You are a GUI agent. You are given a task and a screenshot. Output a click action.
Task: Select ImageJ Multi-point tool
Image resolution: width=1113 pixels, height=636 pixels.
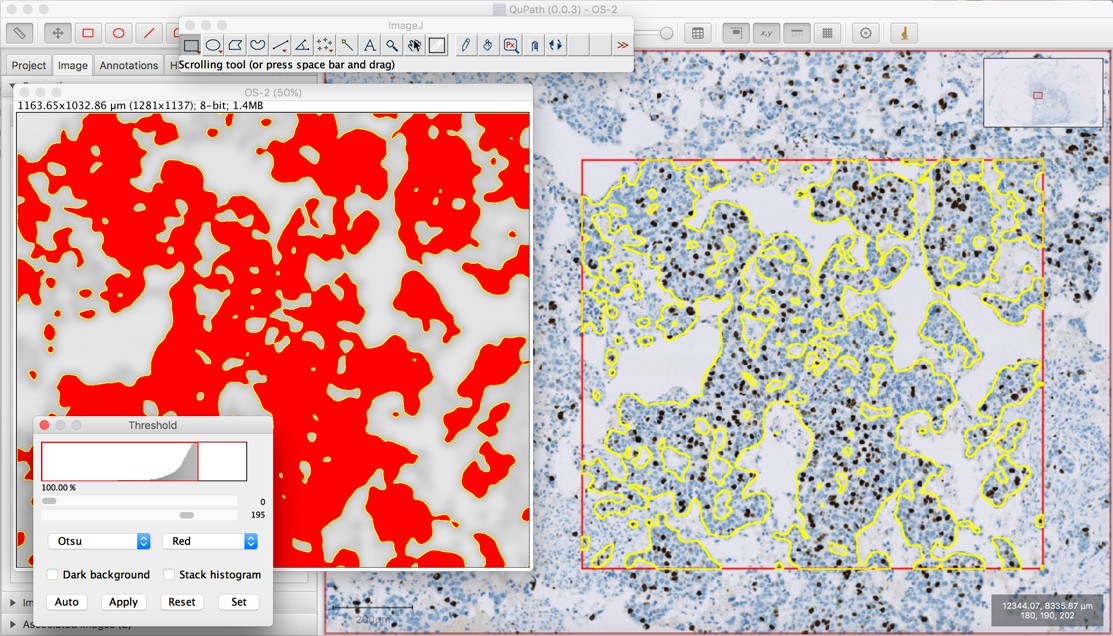point(325,45)
